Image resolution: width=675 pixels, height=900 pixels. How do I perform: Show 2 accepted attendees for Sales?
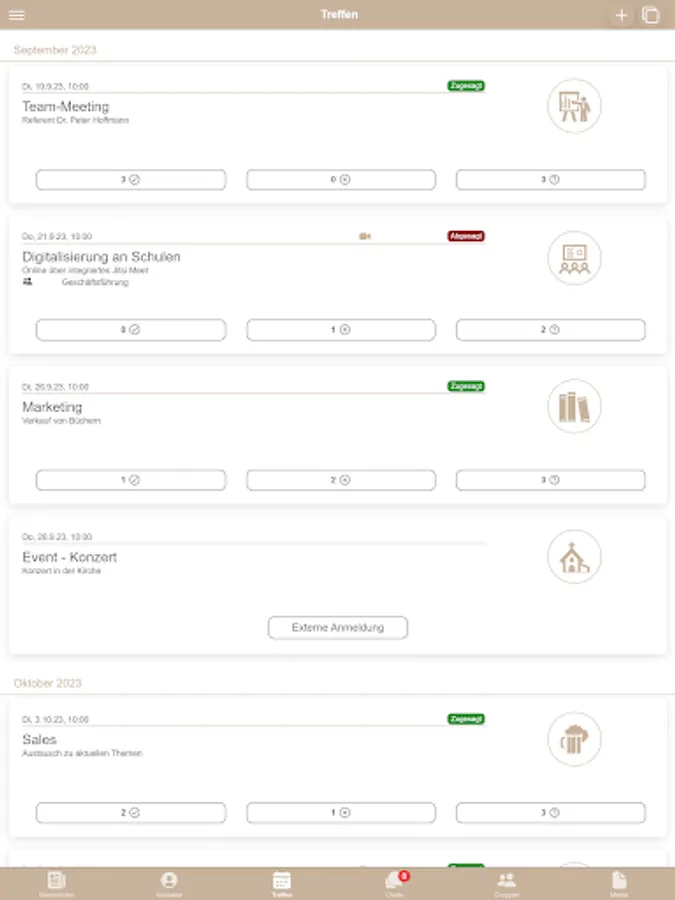click(131, 813)
